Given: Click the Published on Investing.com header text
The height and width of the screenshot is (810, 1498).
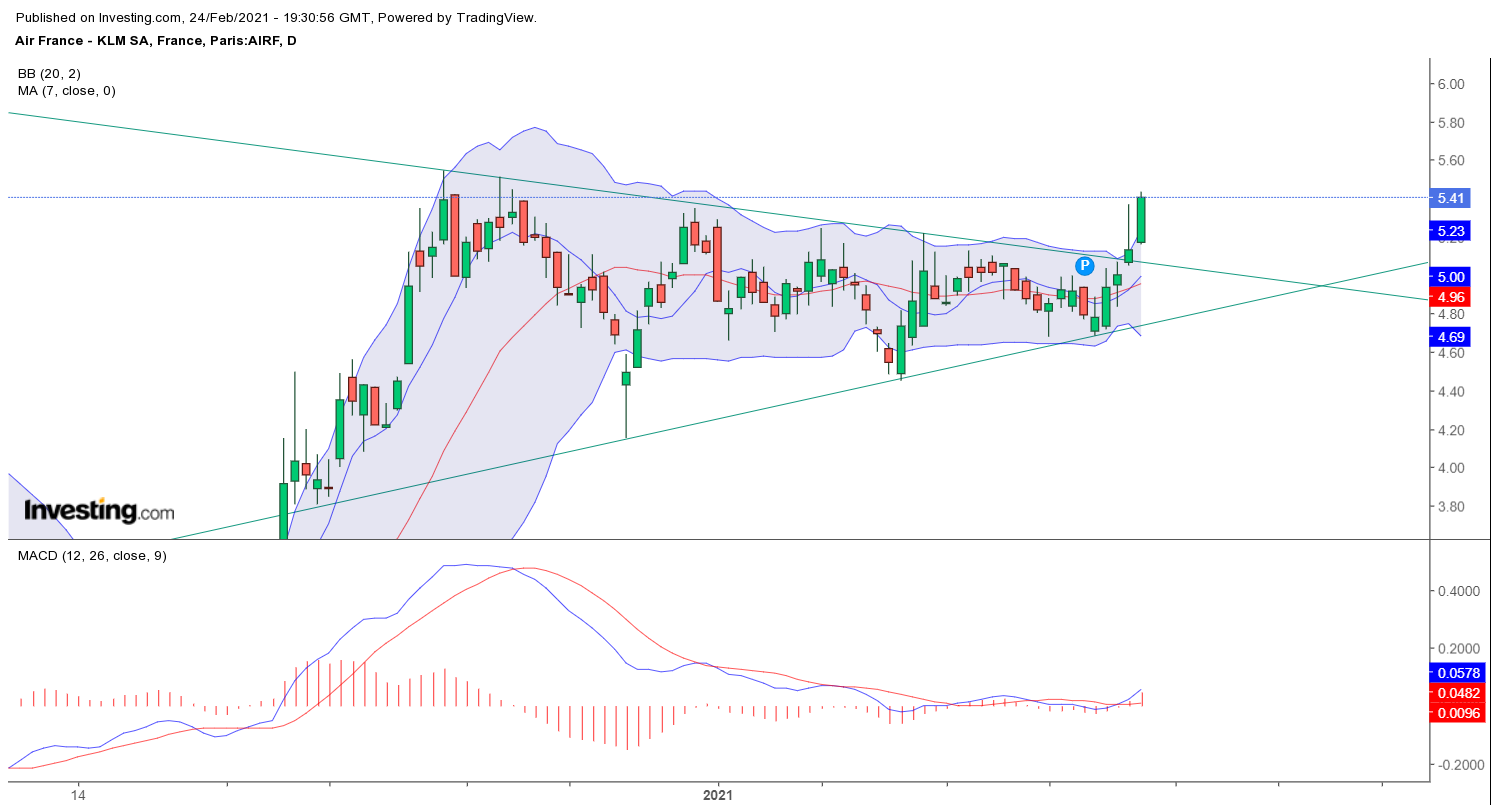Looking at the screenshot, I should point(277,18).
